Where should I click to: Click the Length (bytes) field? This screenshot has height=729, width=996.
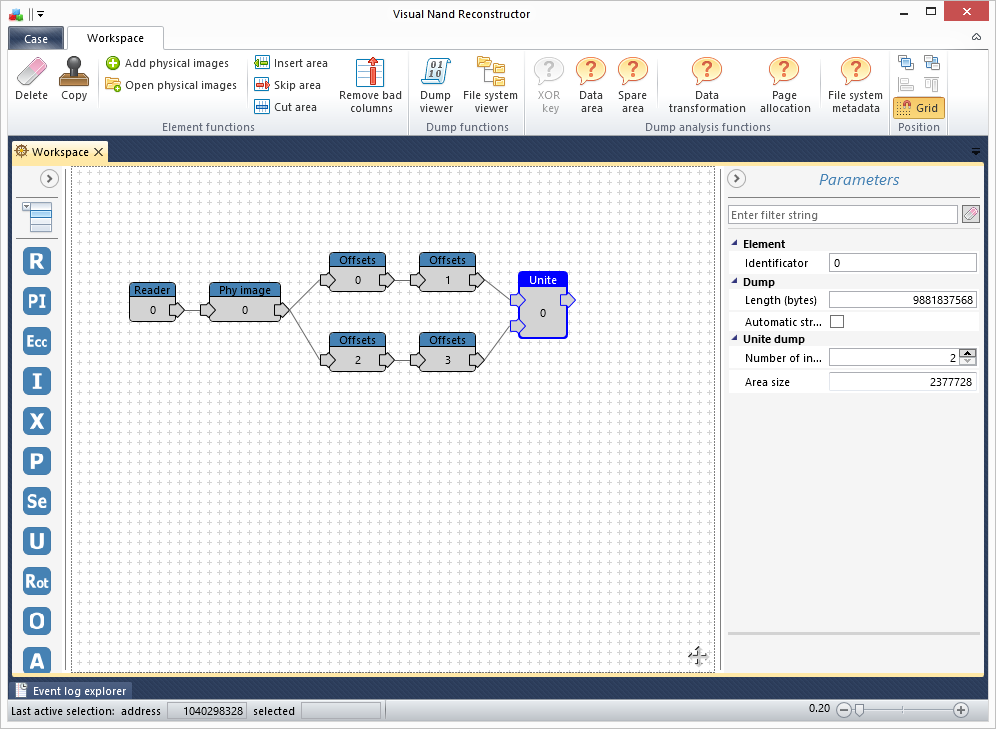[903, 300]
